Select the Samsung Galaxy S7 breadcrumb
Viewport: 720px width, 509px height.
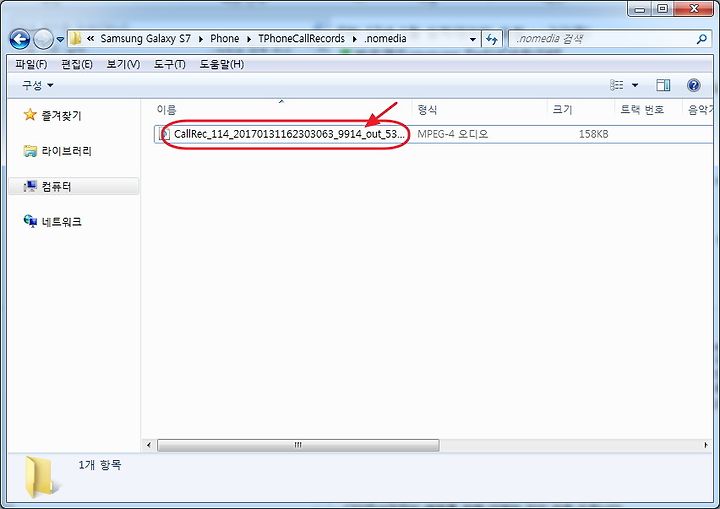click(x=145, y=39)
